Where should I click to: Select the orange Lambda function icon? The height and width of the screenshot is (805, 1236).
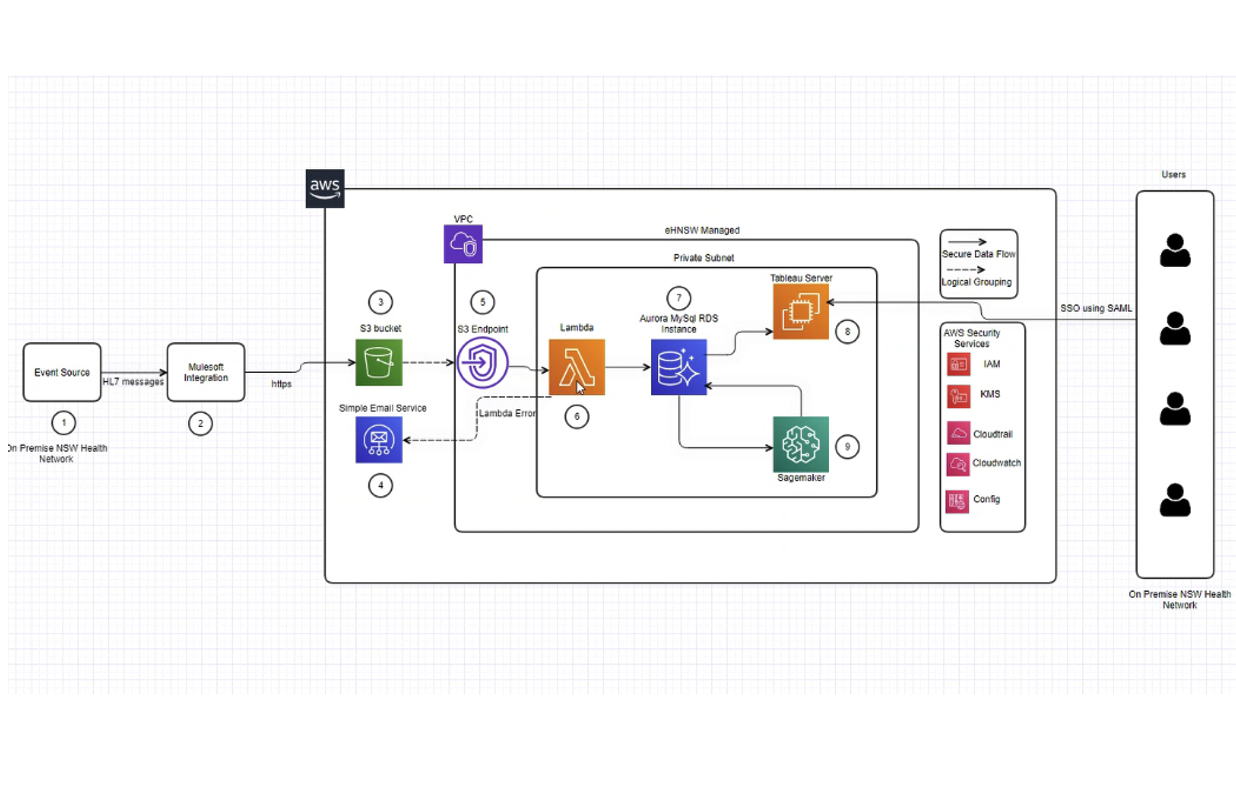tap(576, 367)
